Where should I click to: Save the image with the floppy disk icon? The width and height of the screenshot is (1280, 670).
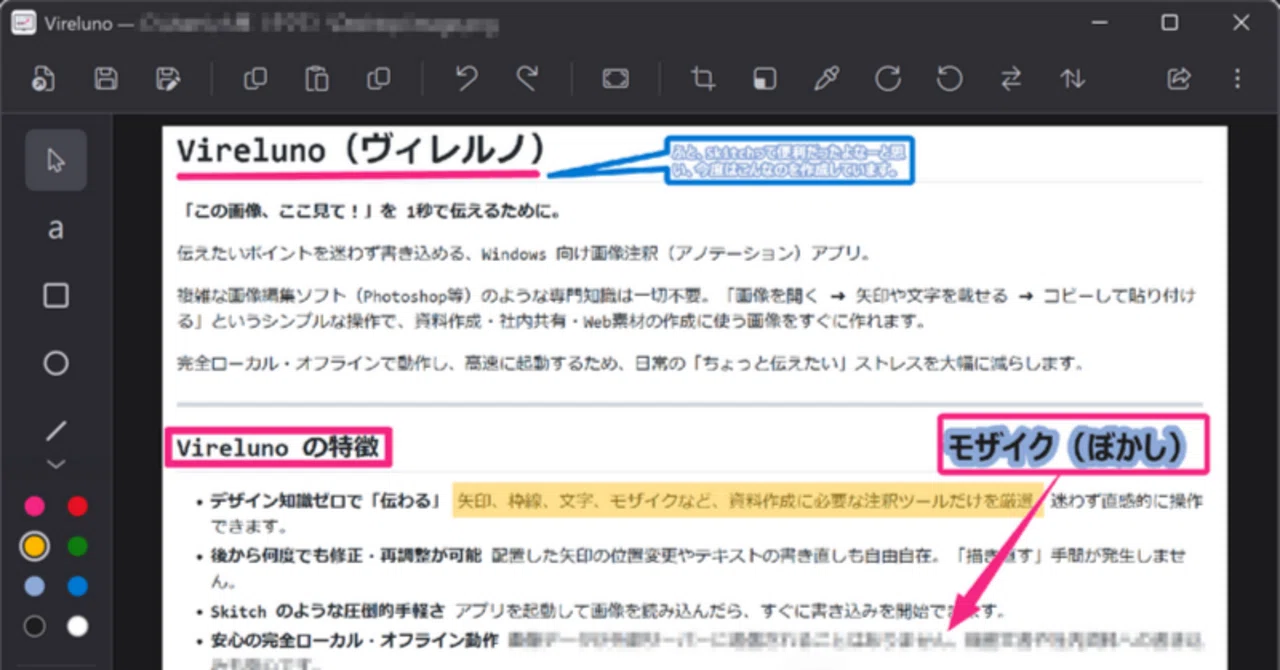(106, 79)
